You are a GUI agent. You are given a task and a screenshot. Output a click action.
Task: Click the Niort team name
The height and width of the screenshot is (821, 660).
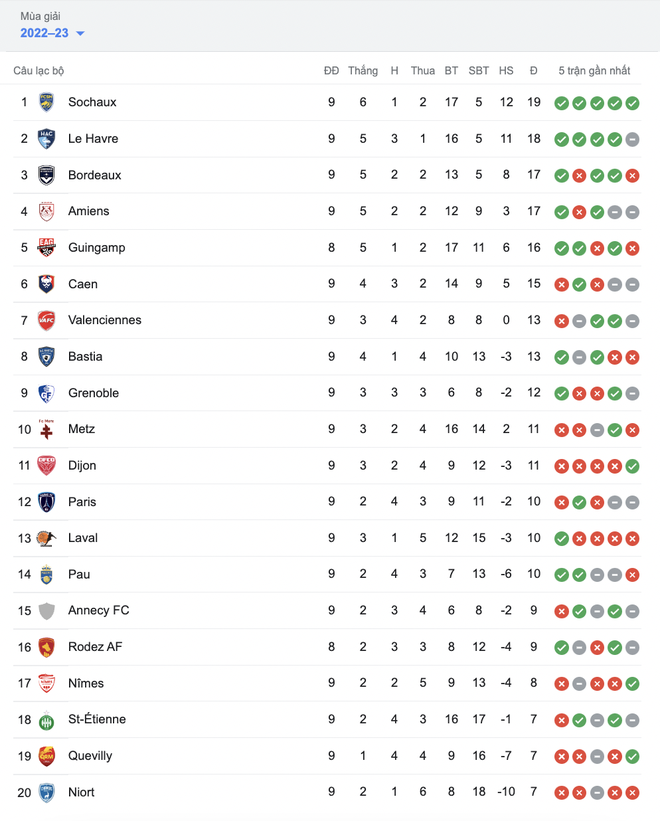coord(81,792)
